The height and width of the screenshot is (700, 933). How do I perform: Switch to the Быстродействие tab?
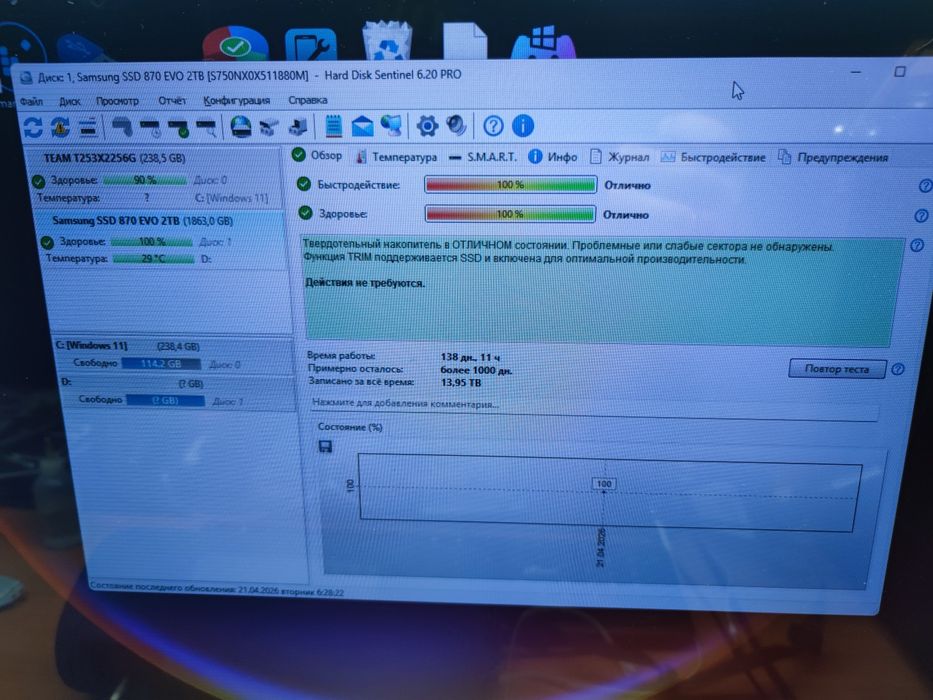[x=713, y=157]
